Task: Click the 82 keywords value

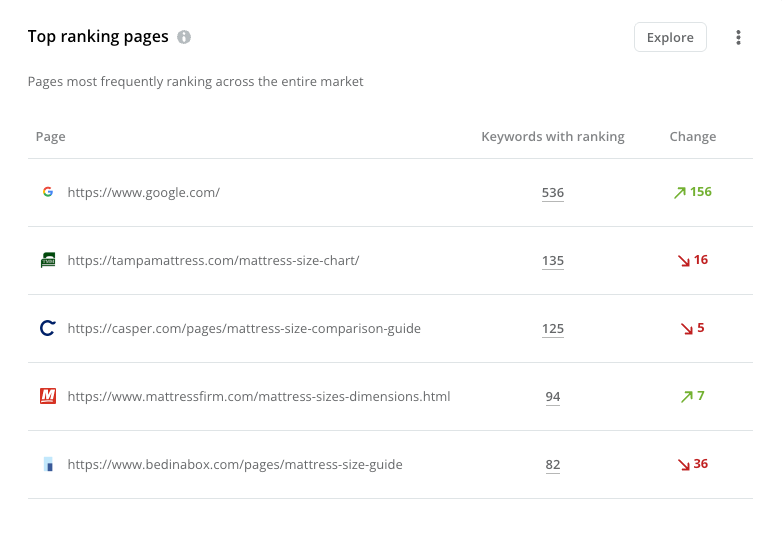Action: click(553, 465)
